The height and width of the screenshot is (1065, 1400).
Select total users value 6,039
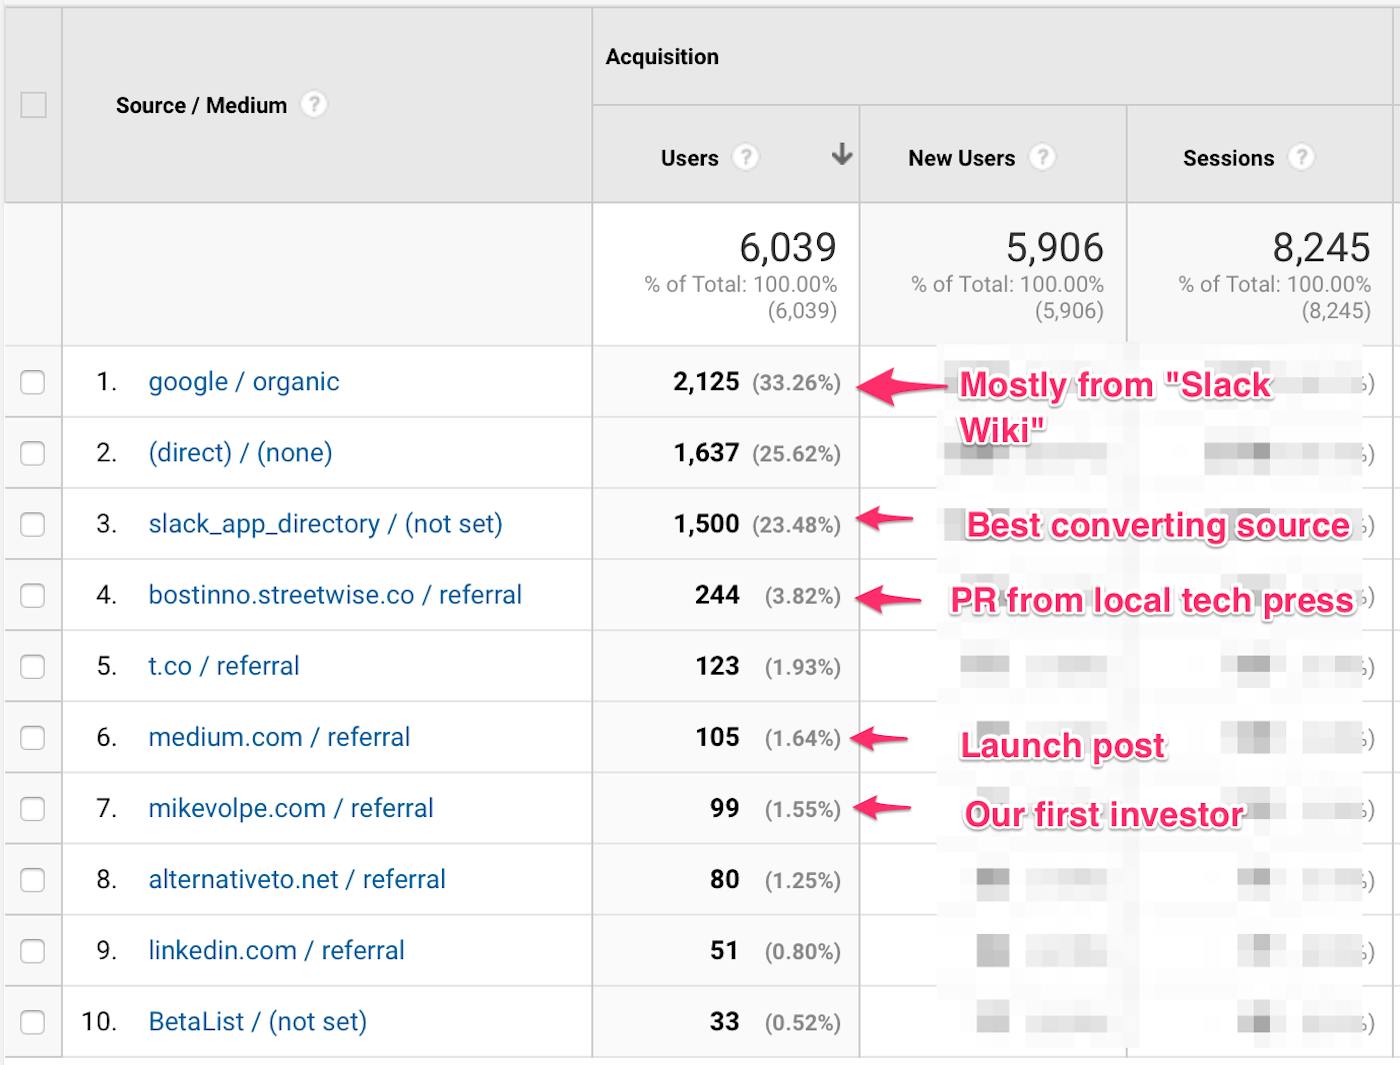787,247
